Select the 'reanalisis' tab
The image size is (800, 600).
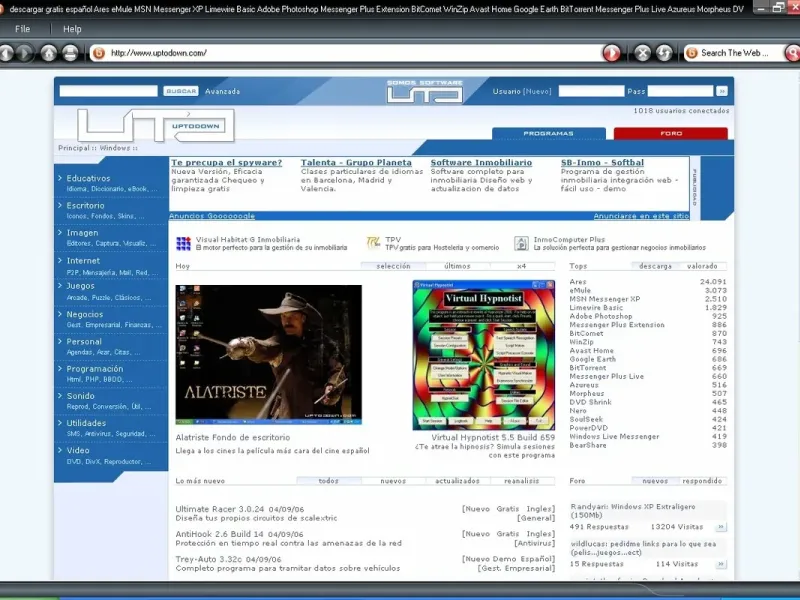(521, 481)
